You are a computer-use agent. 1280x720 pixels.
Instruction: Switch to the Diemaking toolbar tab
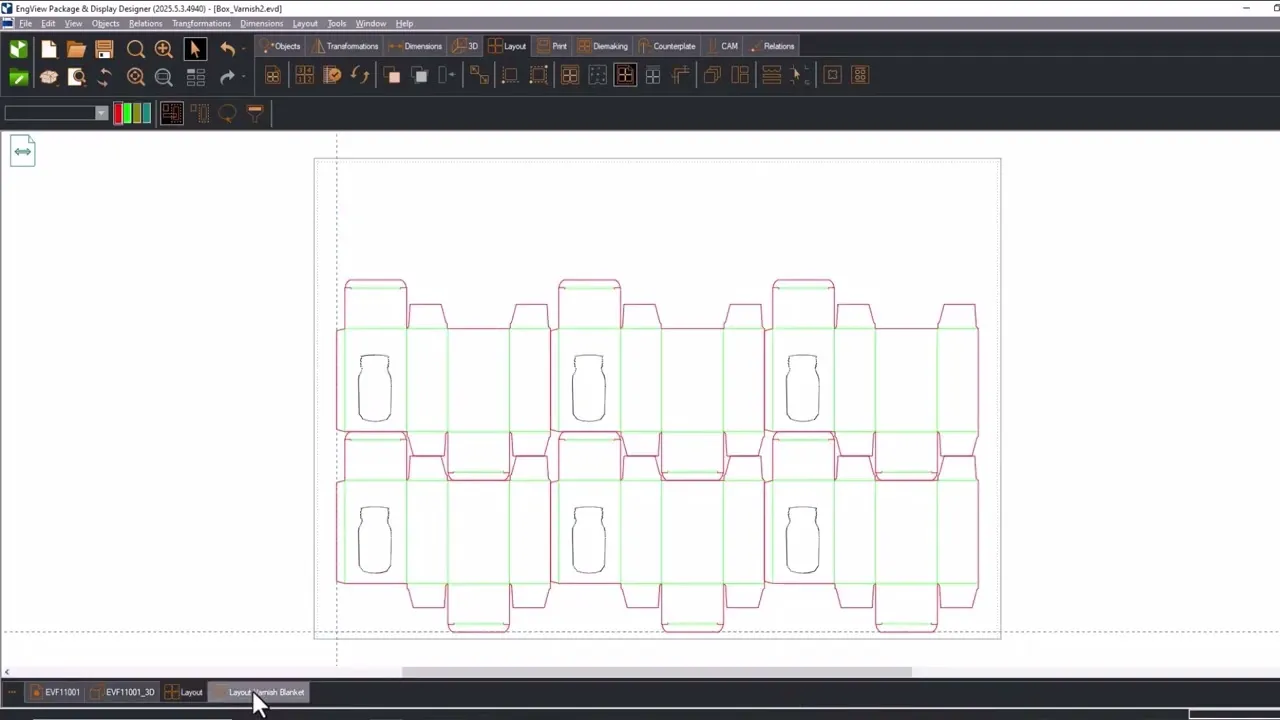(603, 46)
